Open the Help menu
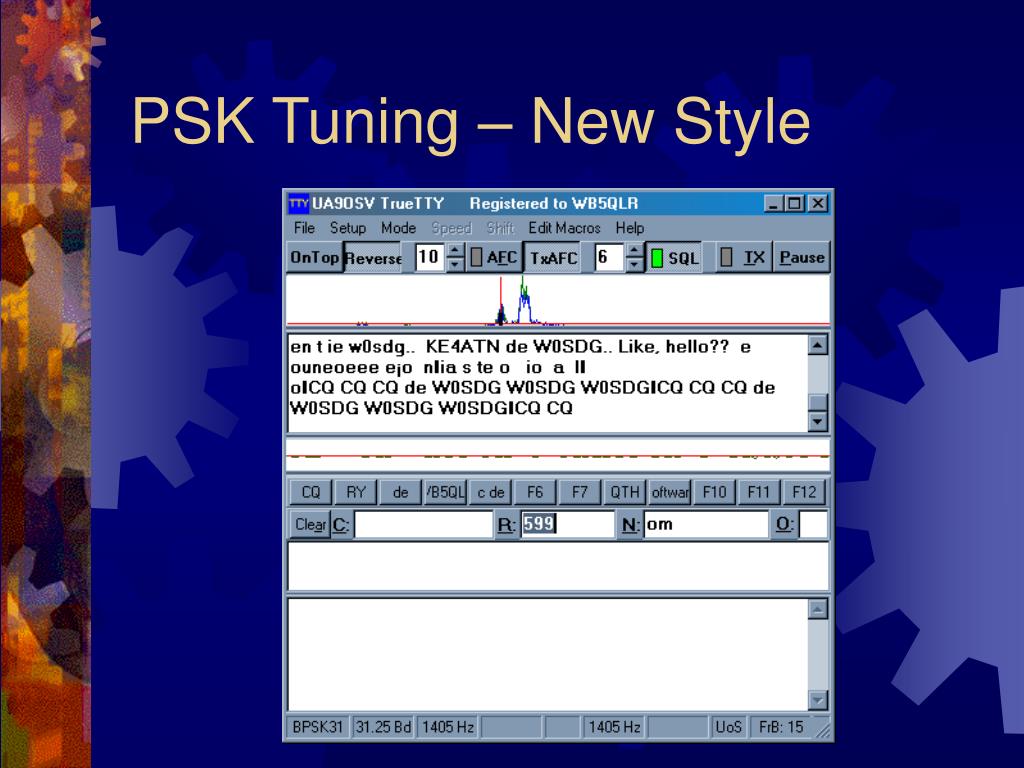Image resolution: width=1024 pixels, height=768 pixels. (630, 228)
